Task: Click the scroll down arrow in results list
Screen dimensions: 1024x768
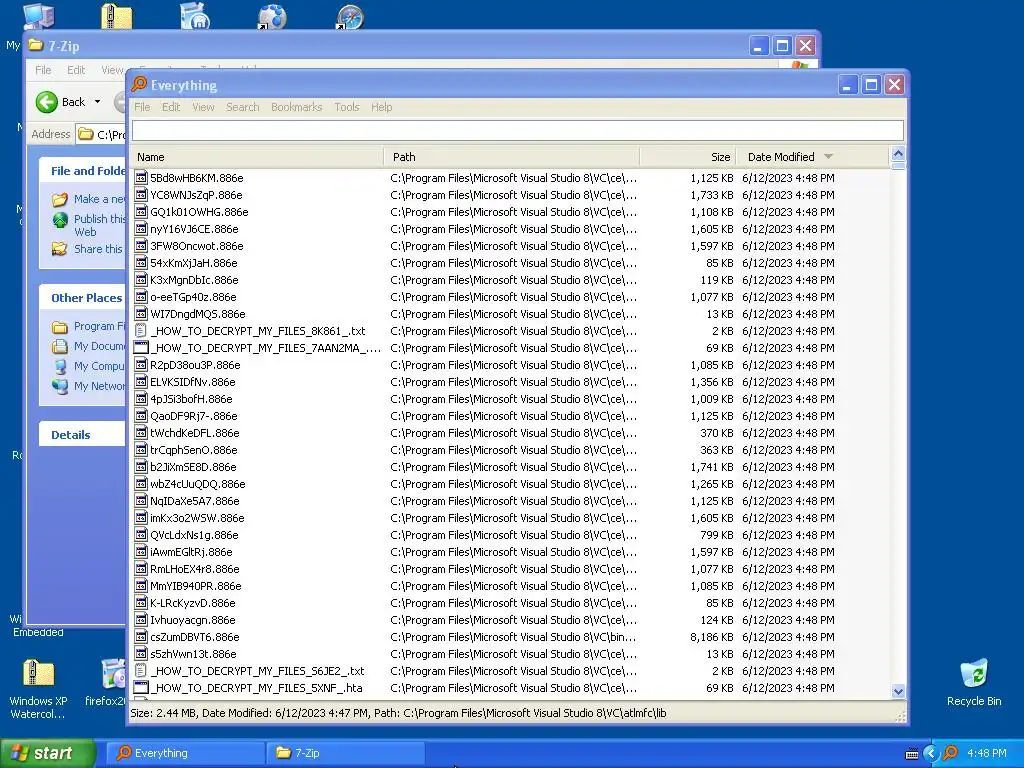Action: click(x=898, y=691)
